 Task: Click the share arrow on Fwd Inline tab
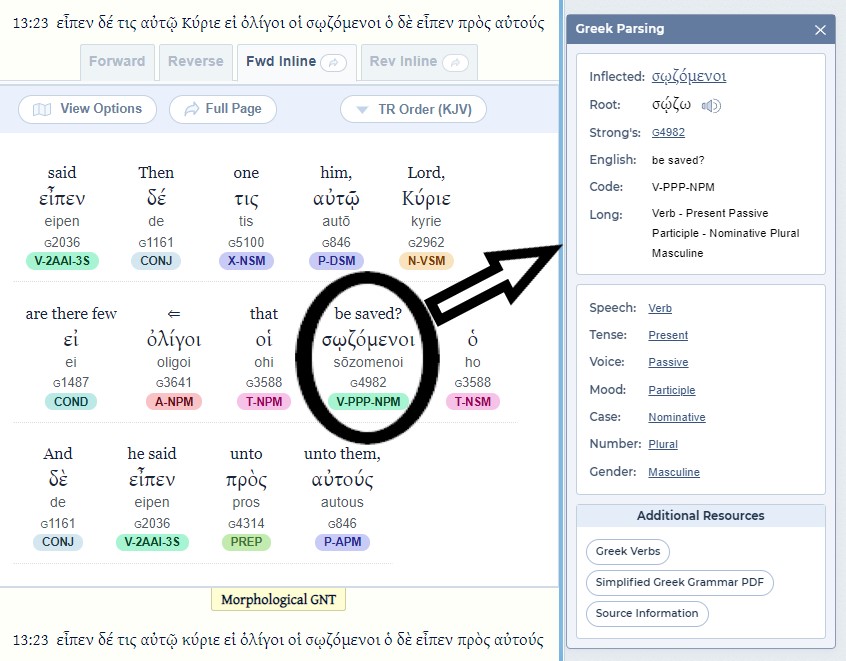pyautogui.click(x=335, y=62)
